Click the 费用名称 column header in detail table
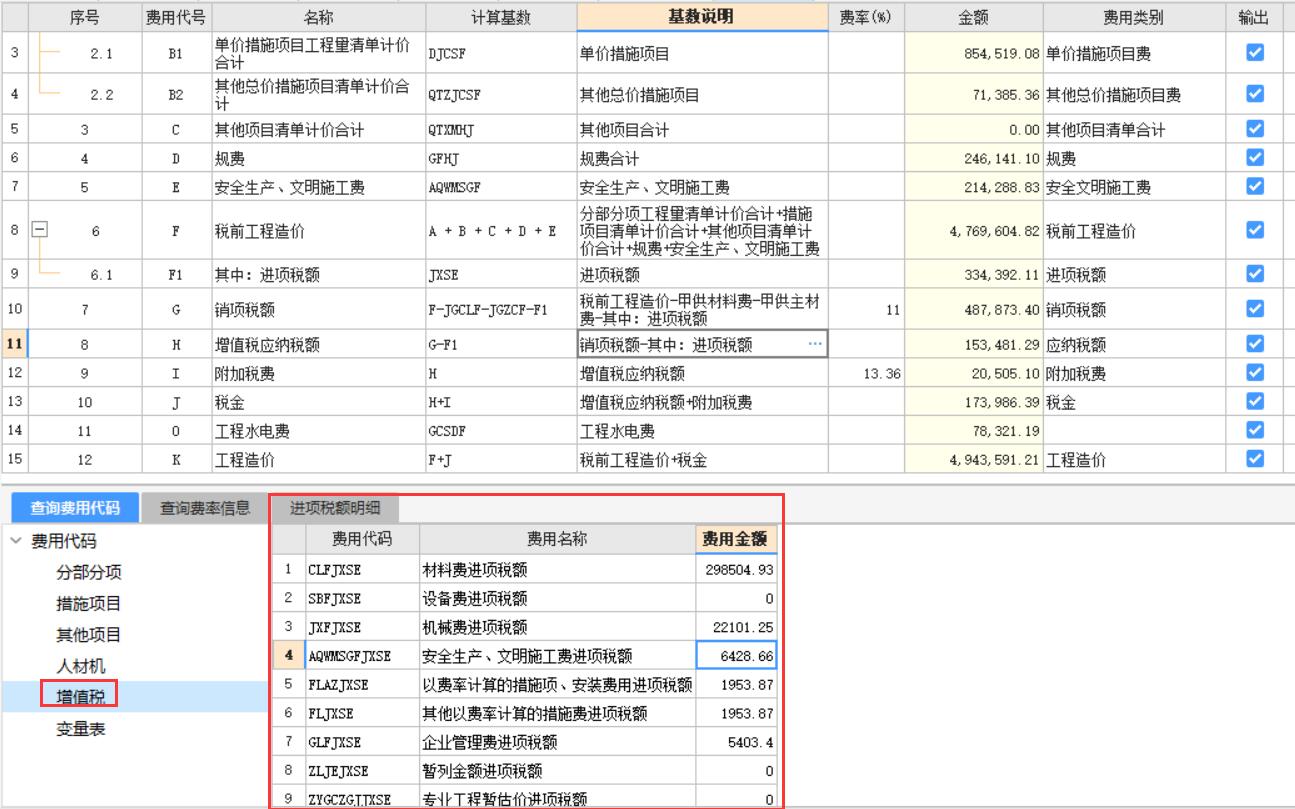The width and height of the screenshot is (1295, 809). [557, 539]
